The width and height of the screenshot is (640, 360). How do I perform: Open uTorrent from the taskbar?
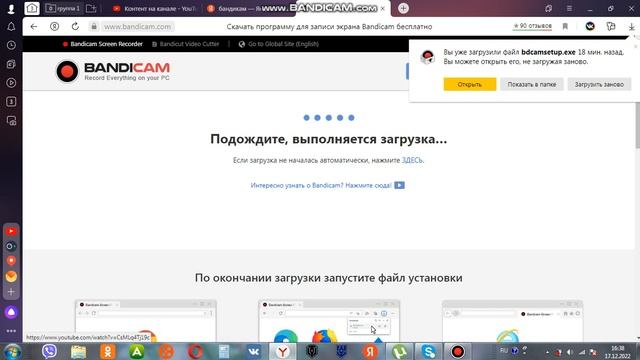[399, 351]
